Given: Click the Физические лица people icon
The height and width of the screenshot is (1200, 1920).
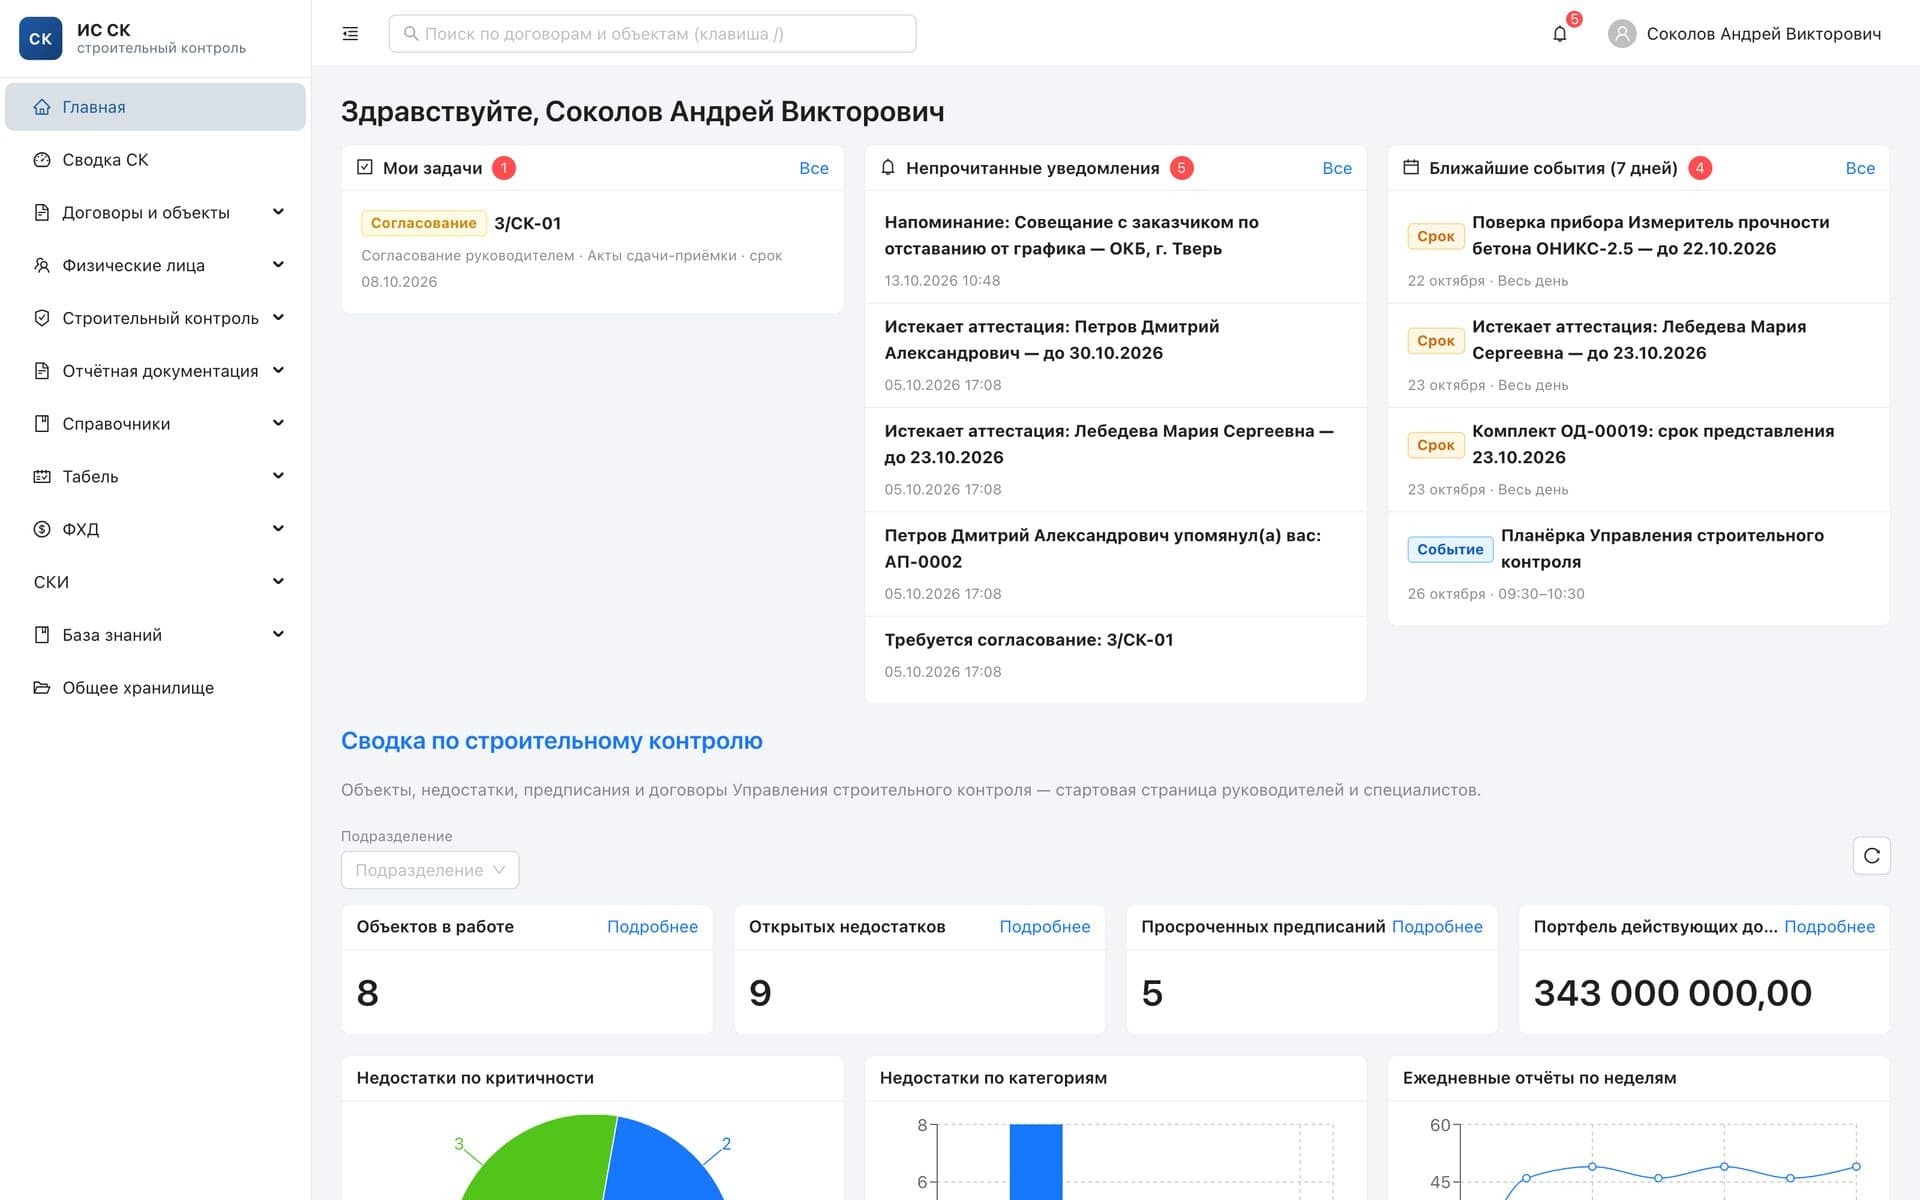Looking at the screenshot, I should pos(42,265).
